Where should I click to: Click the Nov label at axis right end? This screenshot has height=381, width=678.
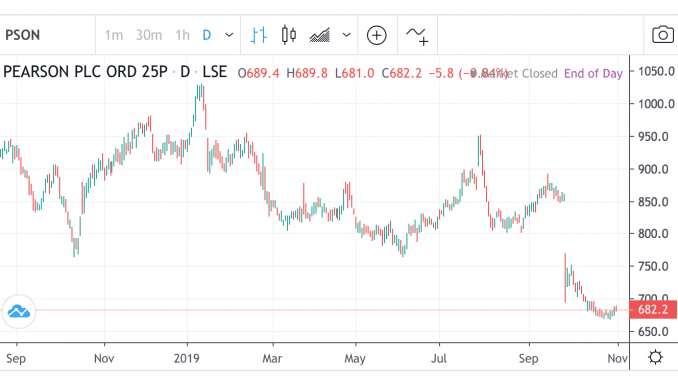(x=617, y=359)
